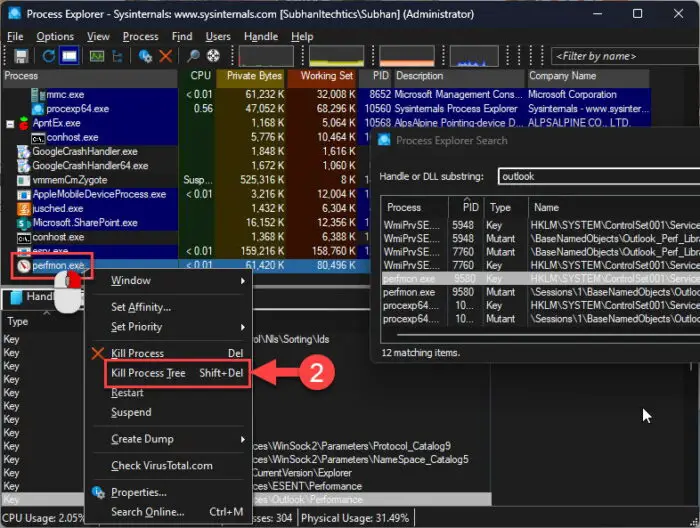Collapse the ApntEx.exe process tree node
The height and width of the screenshot is (528, 700).
10,124
